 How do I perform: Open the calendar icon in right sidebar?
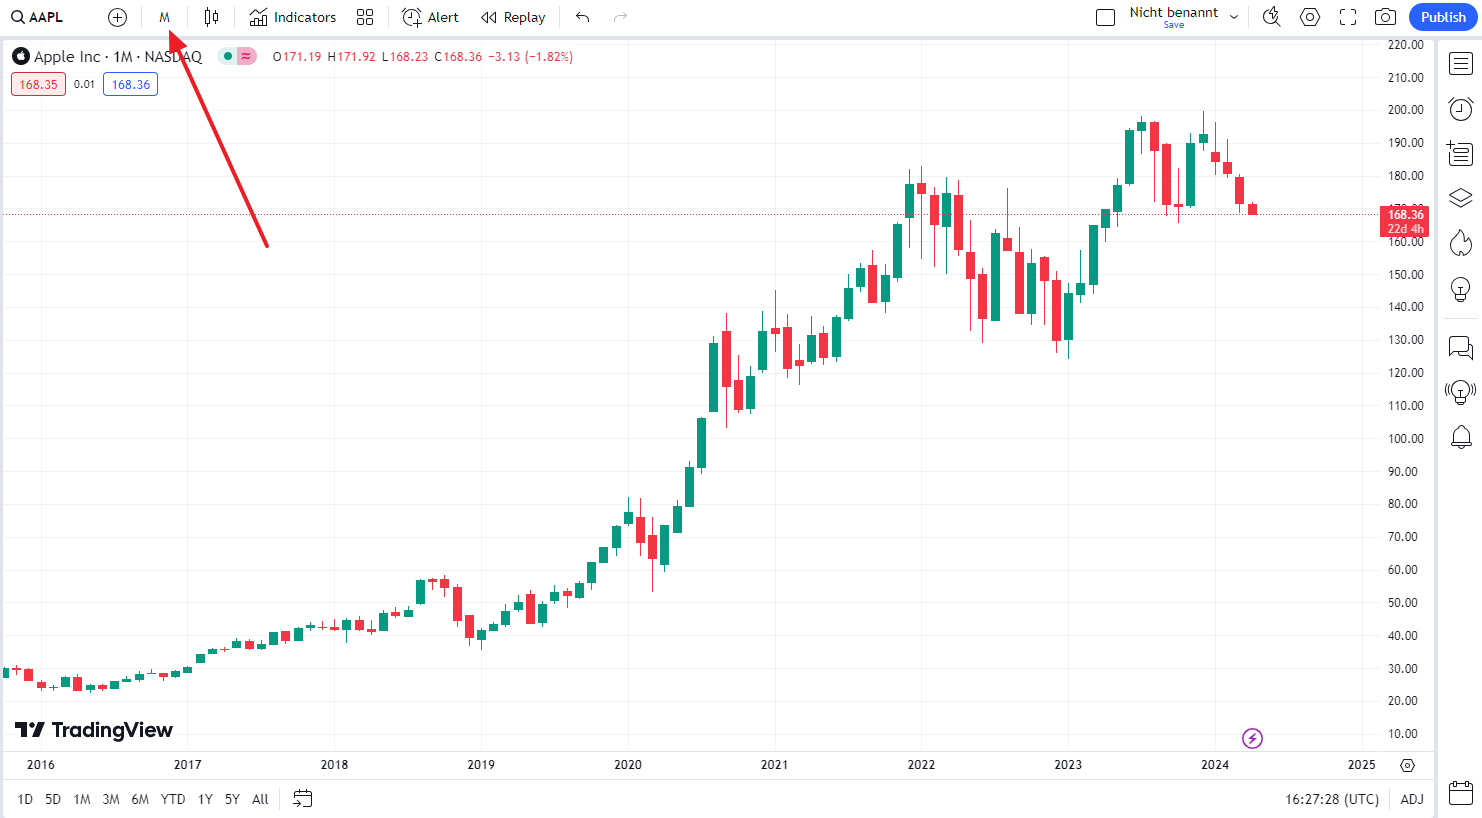(1461, 794)
